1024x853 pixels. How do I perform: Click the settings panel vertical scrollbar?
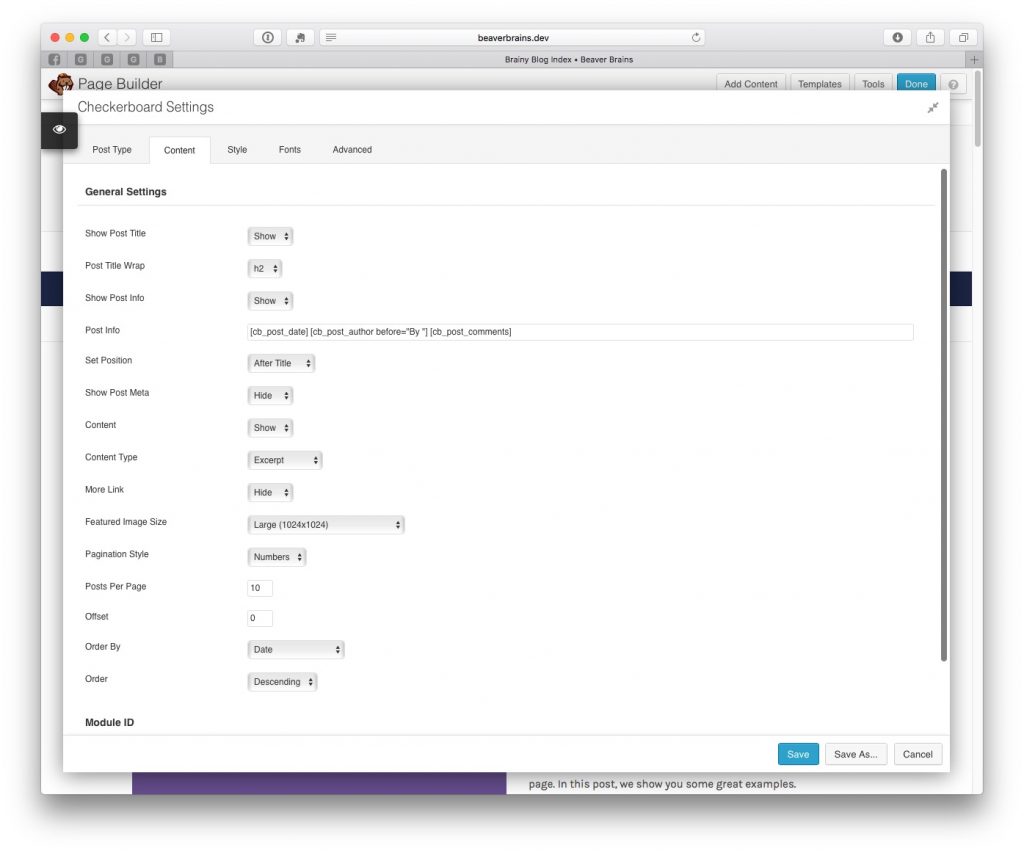pyautogui.click(x=944, y=415)
